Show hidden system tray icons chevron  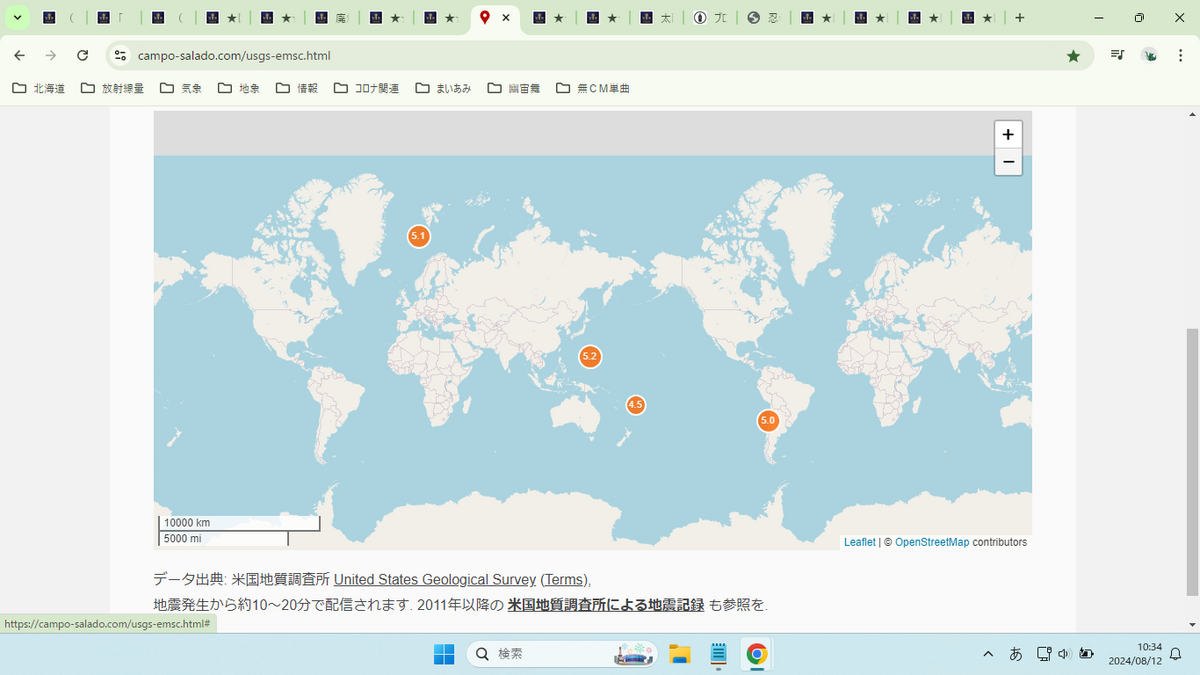pos(988,654)
